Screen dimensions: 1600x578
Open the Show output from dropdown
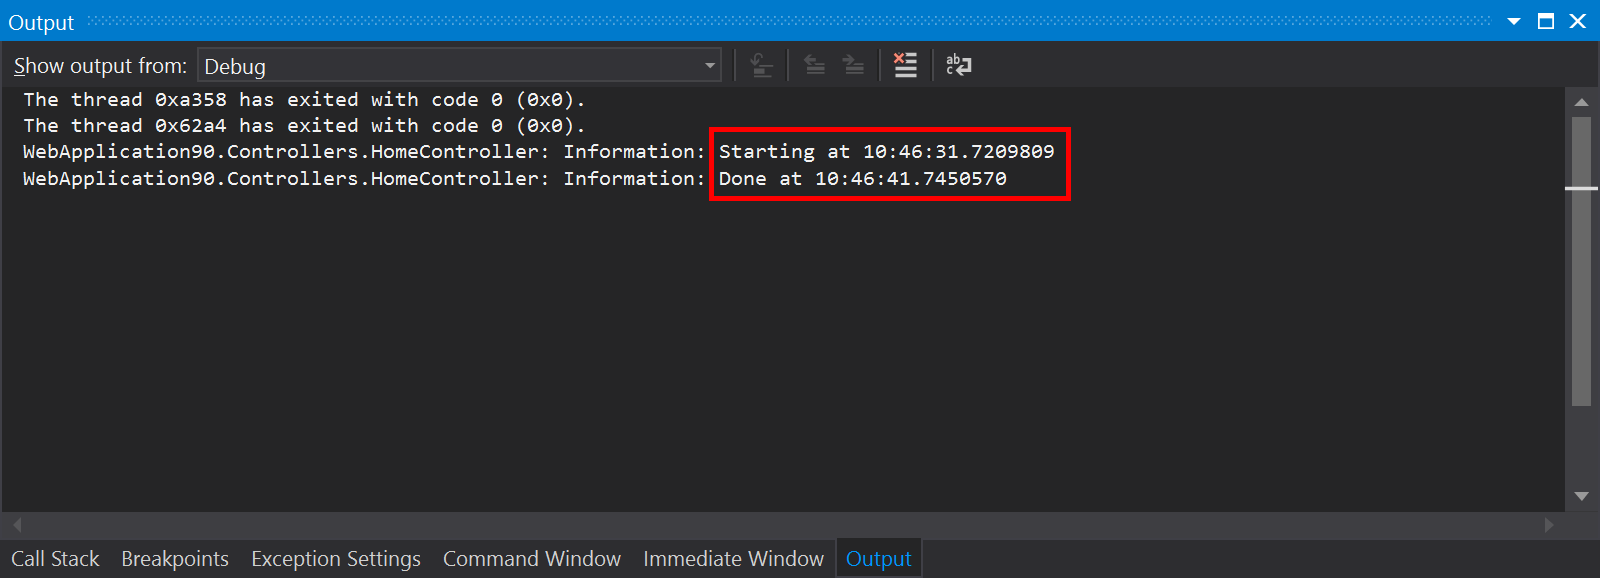[x=459, y=66]
